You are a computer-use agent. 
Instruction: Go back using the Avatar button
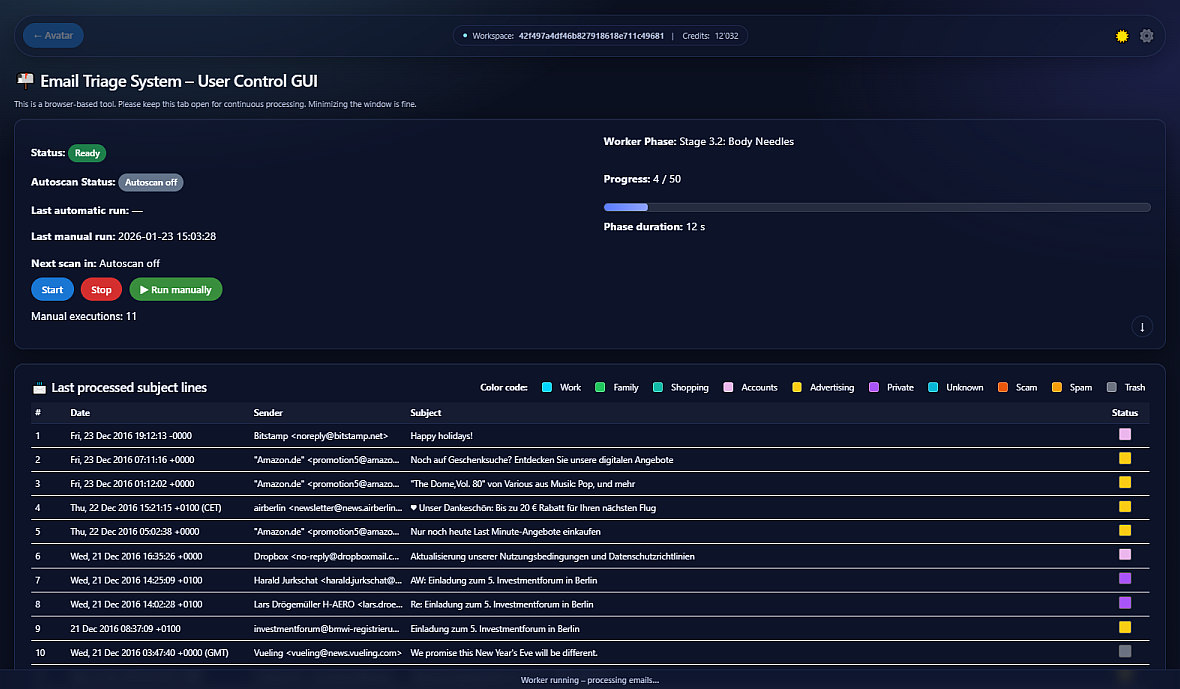(x=53, y=36)
